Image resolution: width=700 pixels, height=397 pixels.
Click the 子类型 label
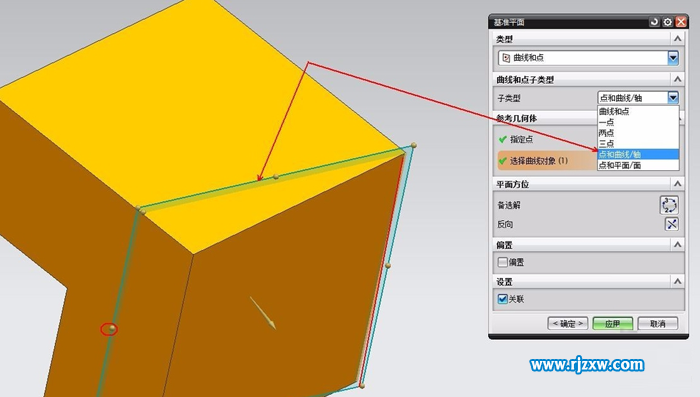509,98
